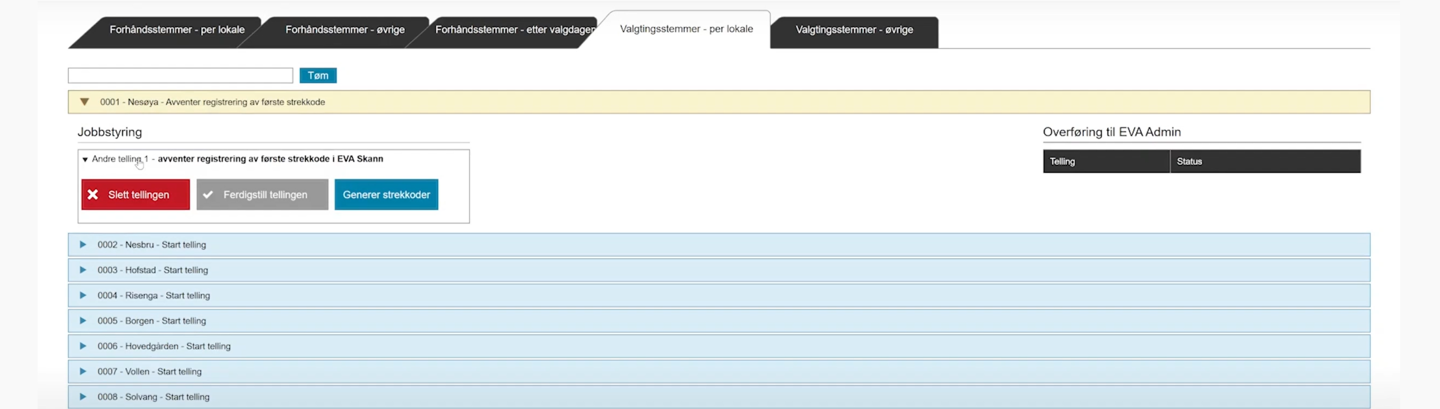1440x409 pixels.
Task: Open Forhåndsstemmer - per lokale tab
Action: point(176,30)
